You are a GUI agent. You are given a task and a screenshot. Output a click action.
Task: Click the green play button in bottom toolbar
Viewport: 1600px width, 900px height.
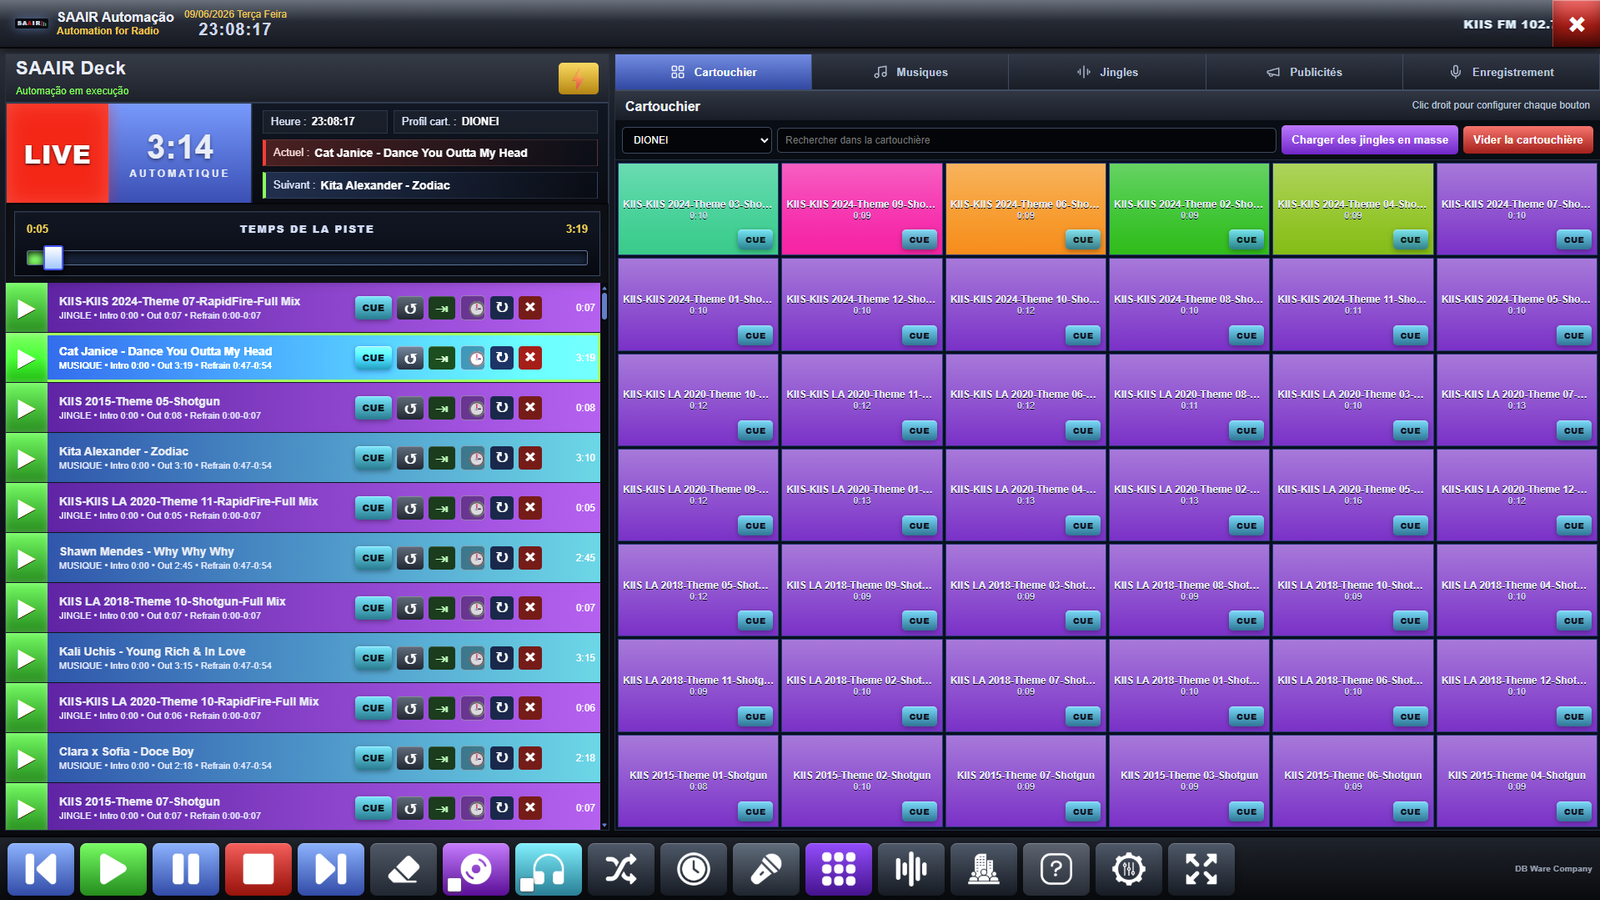[x=113, y=869]
